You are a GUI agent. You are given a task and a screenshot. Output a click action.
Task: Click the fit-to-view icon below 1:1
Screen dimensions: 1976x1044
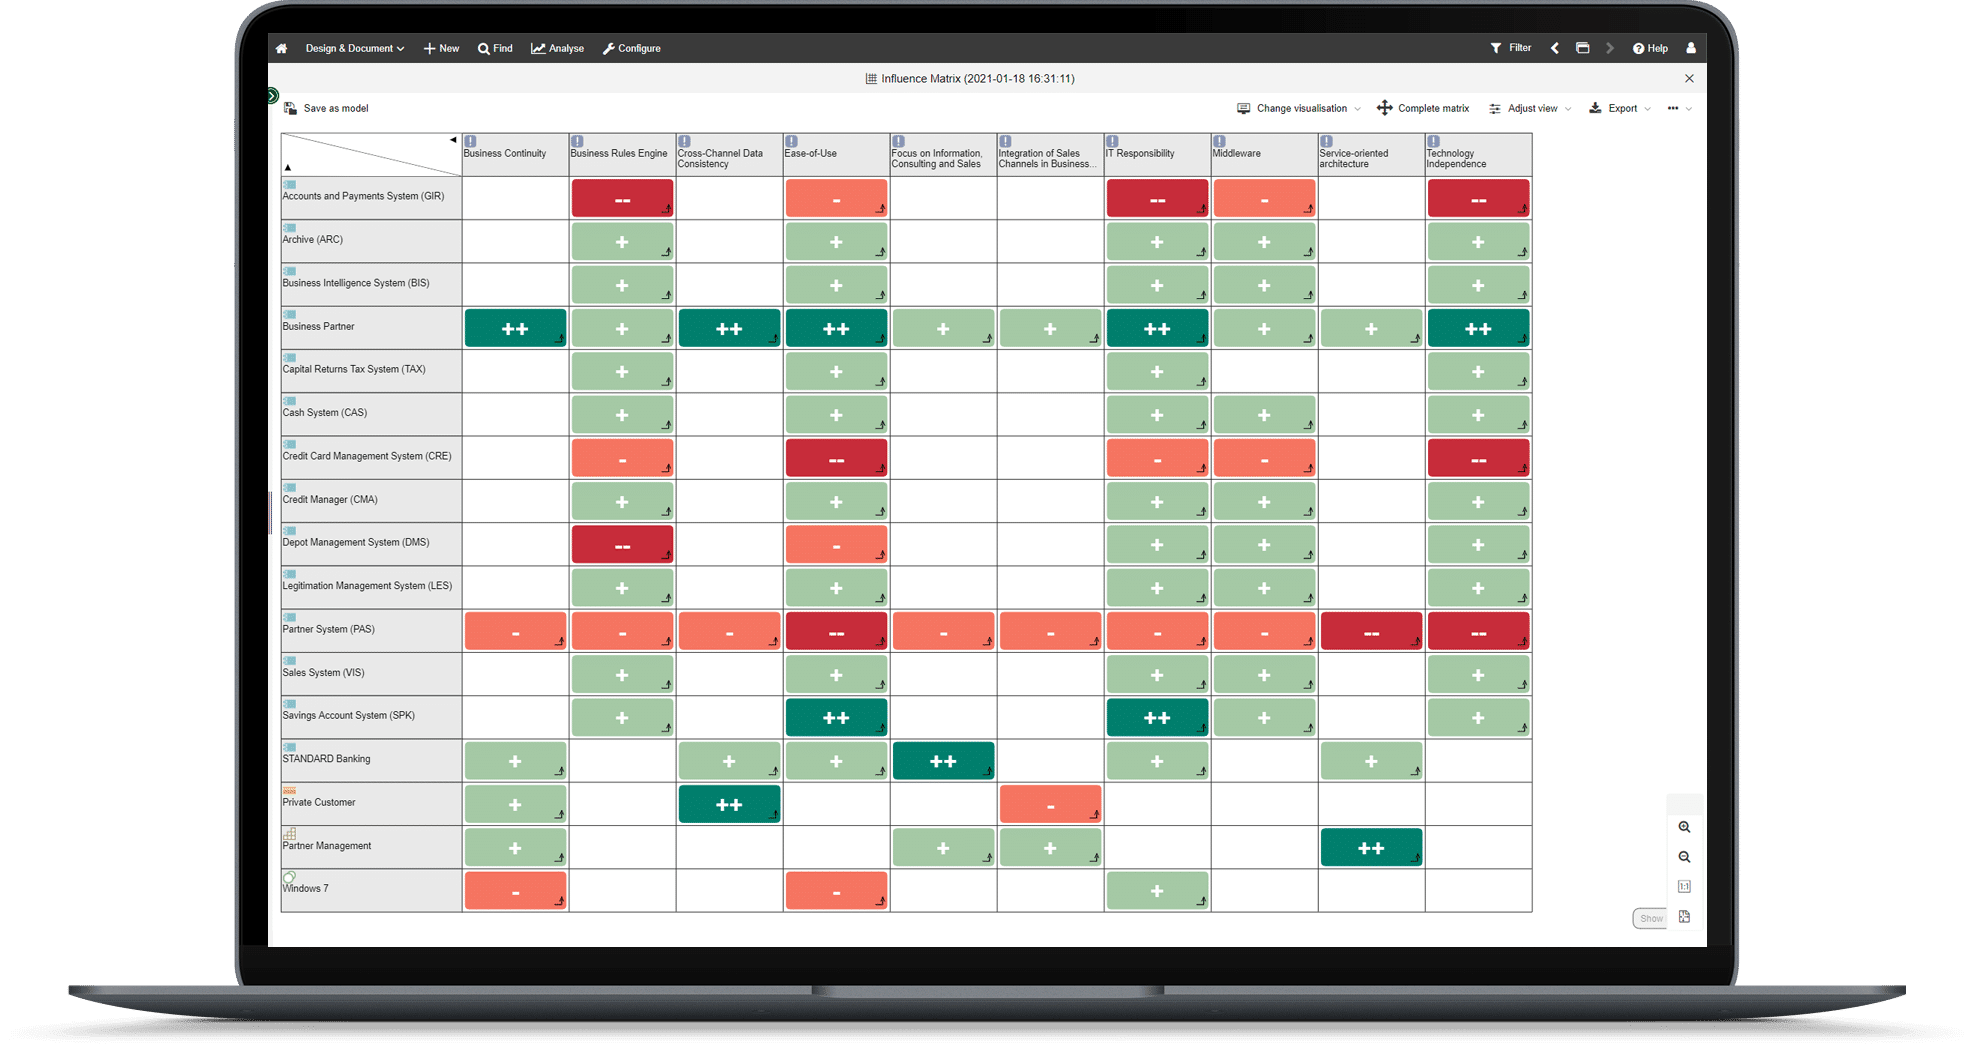click(x=1684, y=916)
